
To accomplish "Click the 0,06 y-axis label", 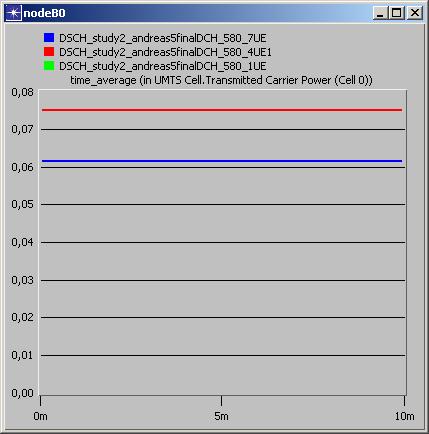I will point(23,167).
